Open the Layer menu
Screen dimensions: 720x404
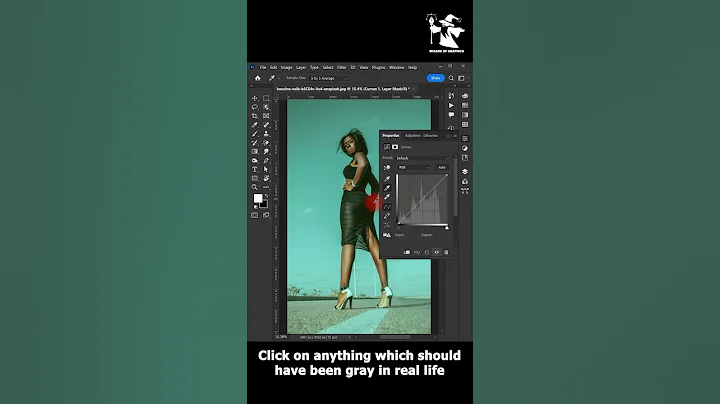pos(301,67)
